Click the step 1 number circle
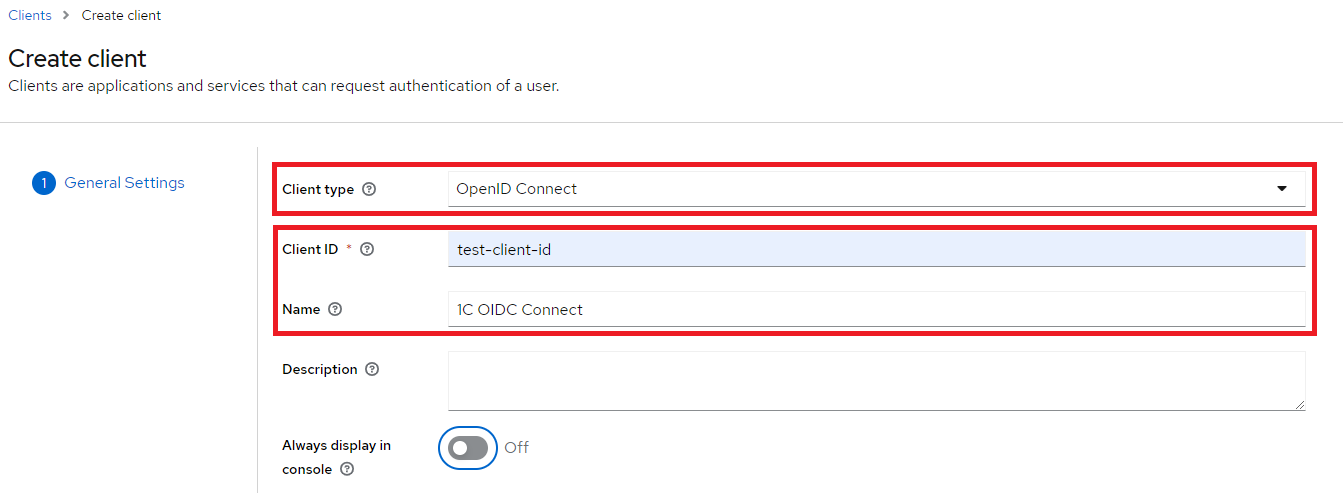Image resolution: width=1343 pixels, height=493 pixels. 44,183
